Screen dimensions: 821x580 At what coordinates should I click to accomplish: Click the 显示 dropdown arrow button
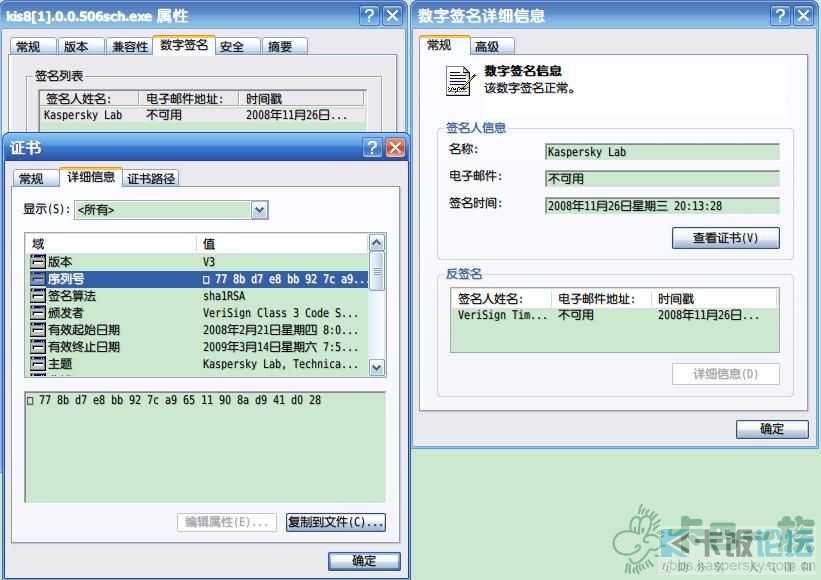pyautogui.click(x=260, y=210)
